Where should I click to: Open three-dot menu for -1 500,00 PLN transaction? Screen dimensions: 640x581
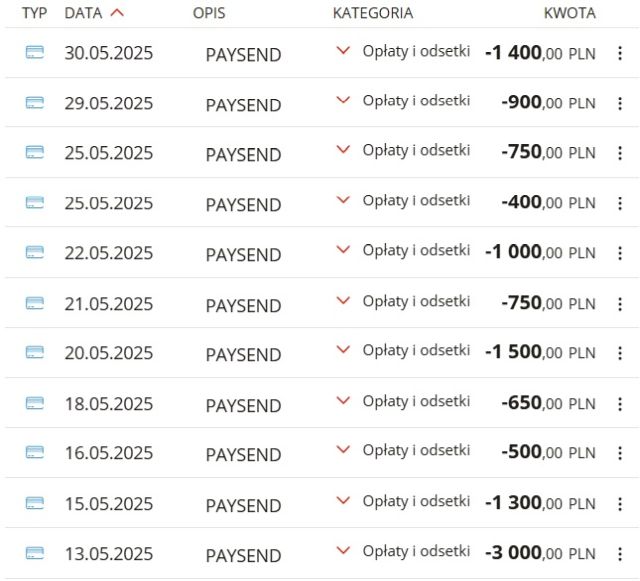tap(620, 353)
